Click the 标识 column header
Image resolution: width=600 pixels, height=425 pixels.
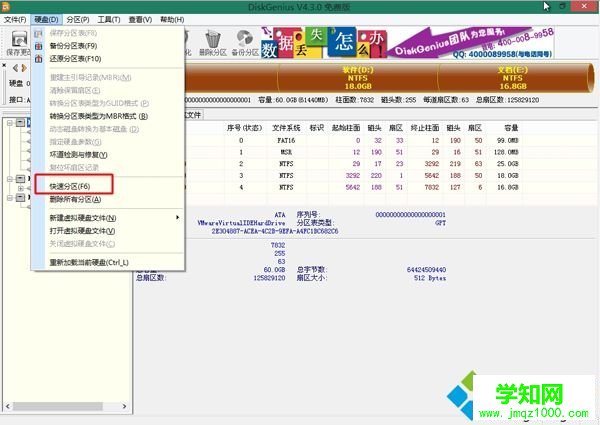317,128
